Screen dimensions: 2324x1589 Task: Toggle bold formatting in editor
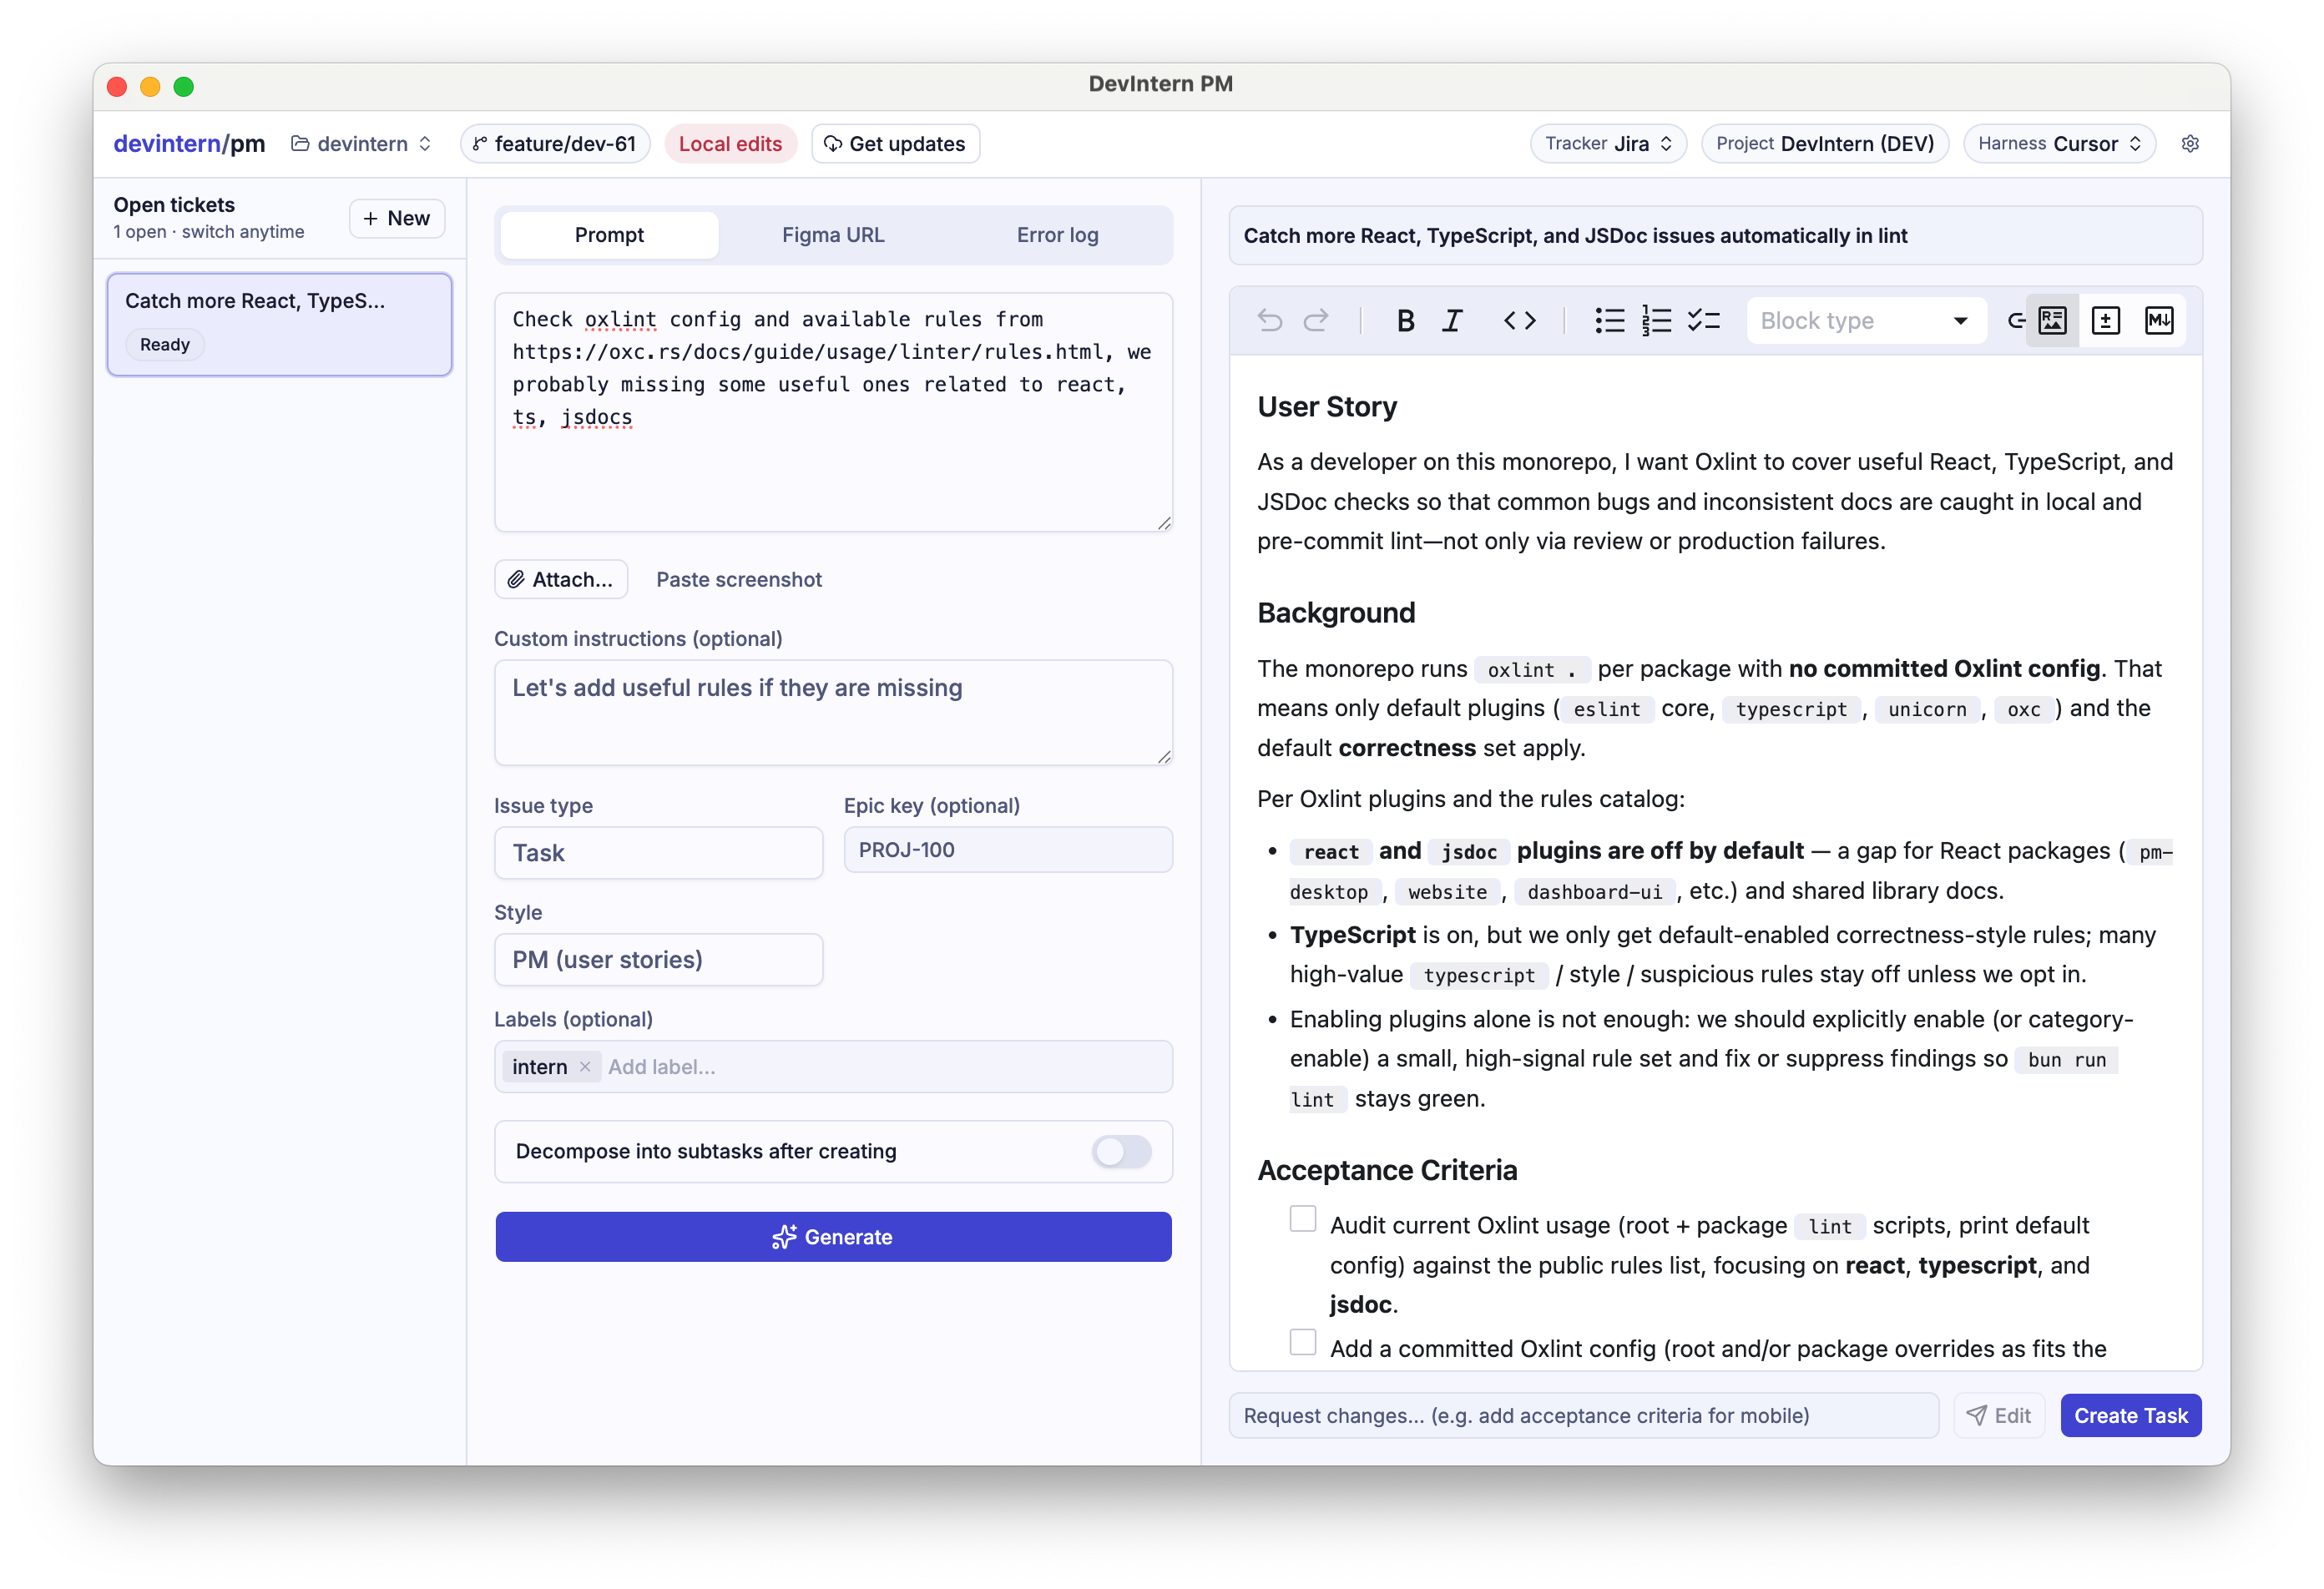pos(1405,320)
